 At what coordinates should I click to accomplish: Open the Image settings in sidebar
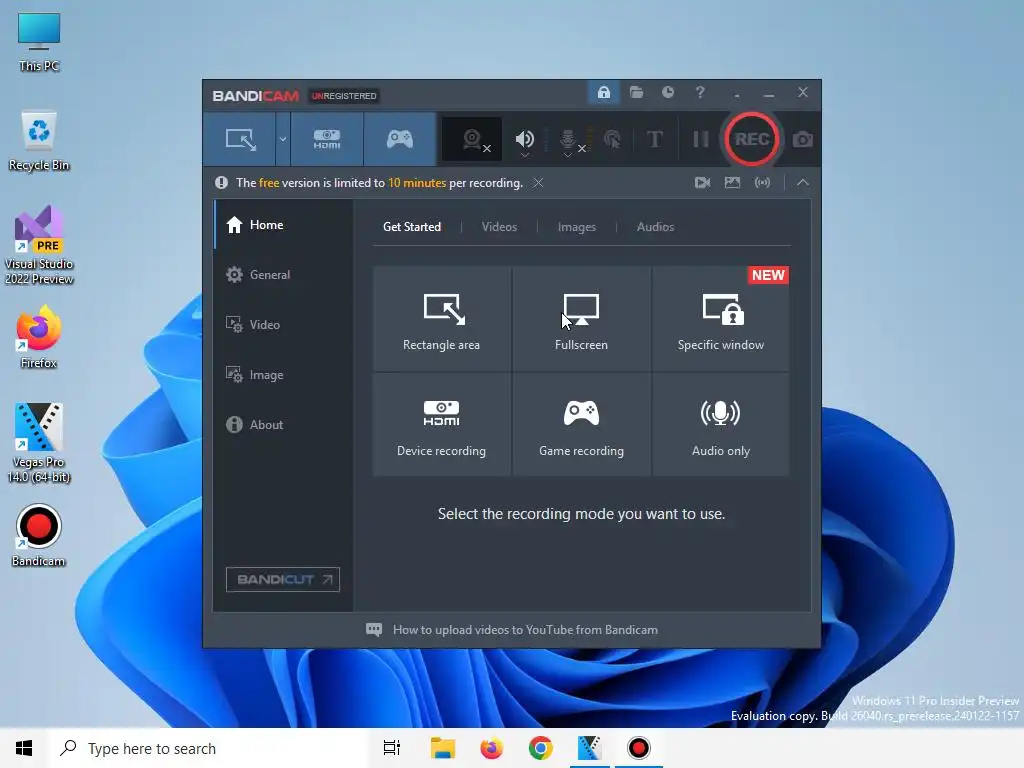283,375
